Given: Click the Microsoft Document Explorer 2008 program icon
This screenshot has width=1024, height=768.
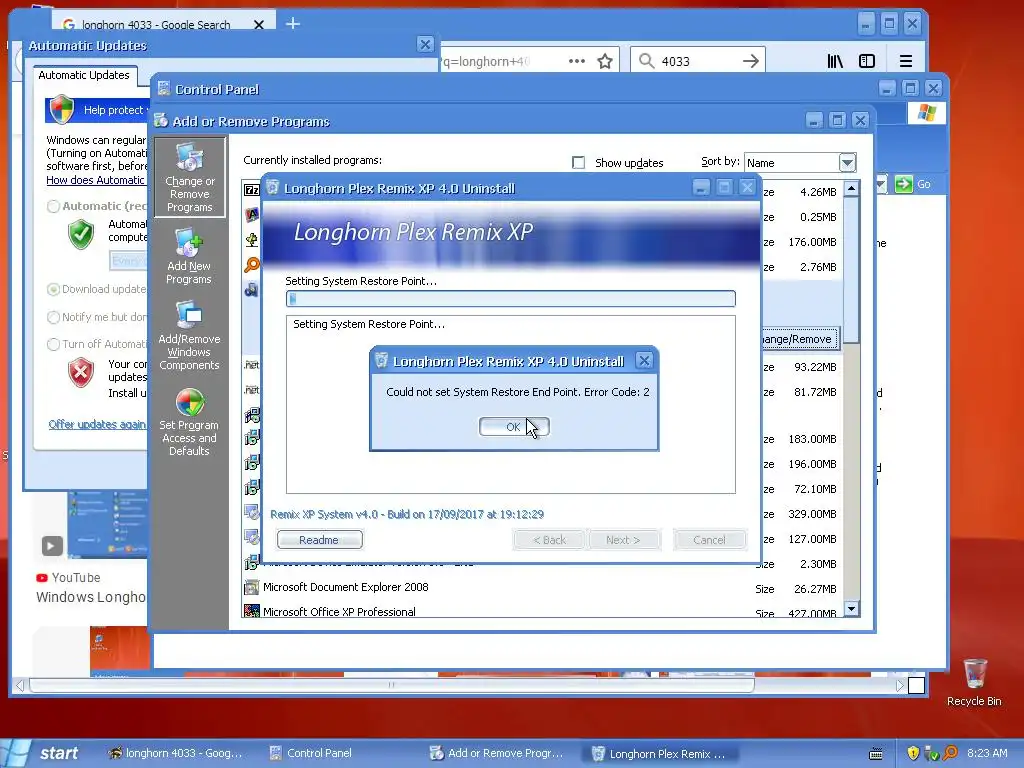Looking at the screenshot, I should (x=251, y=588).
